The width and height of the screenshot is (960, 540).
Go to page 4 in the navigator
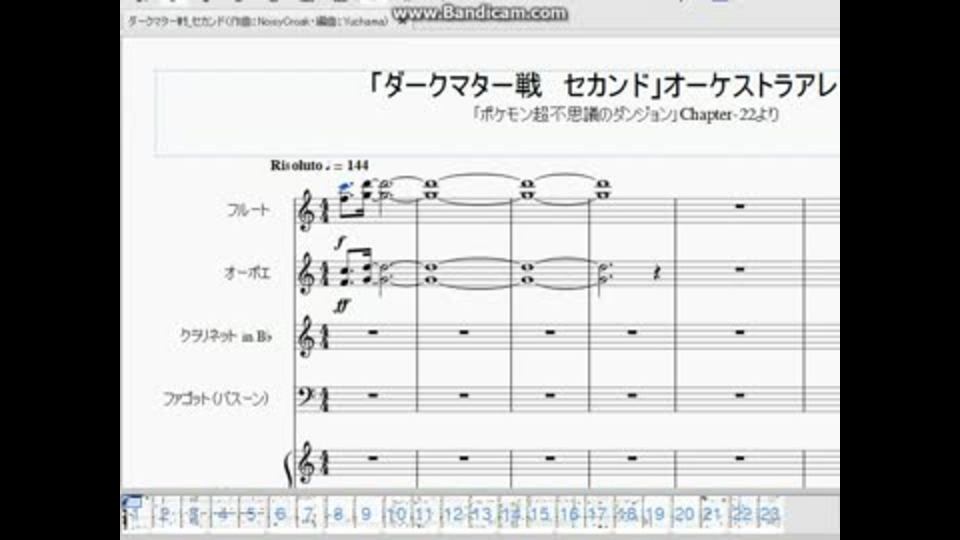tap(224, 513)
